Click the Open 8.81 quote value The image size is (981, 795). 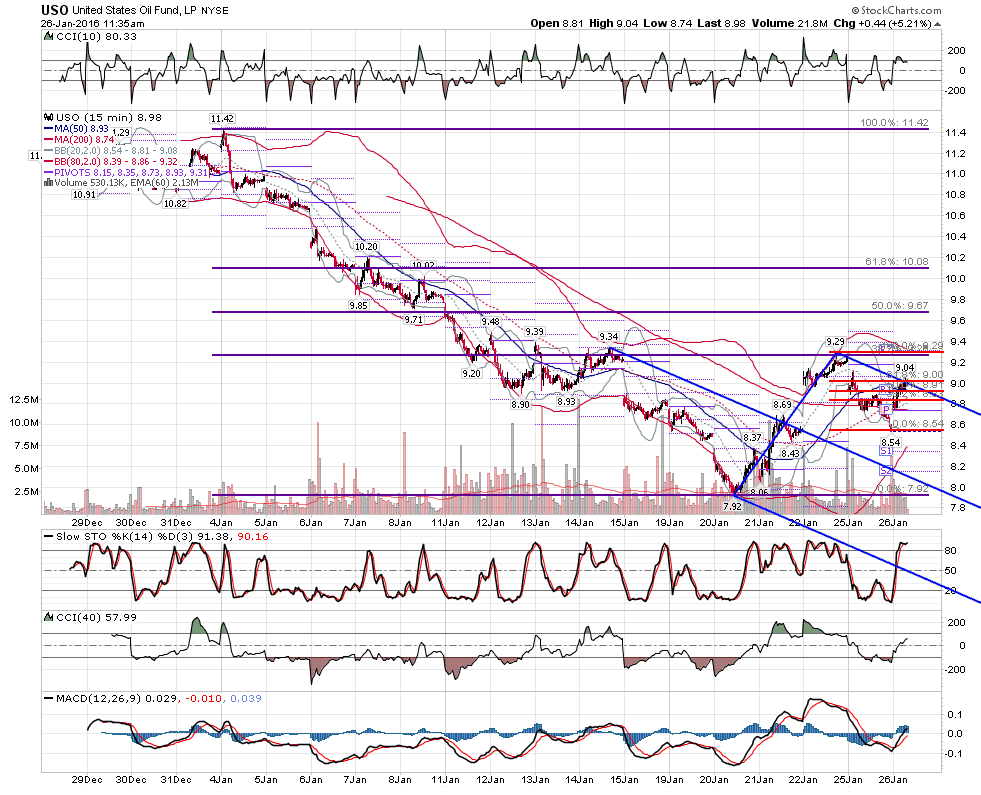coord(557,23)
